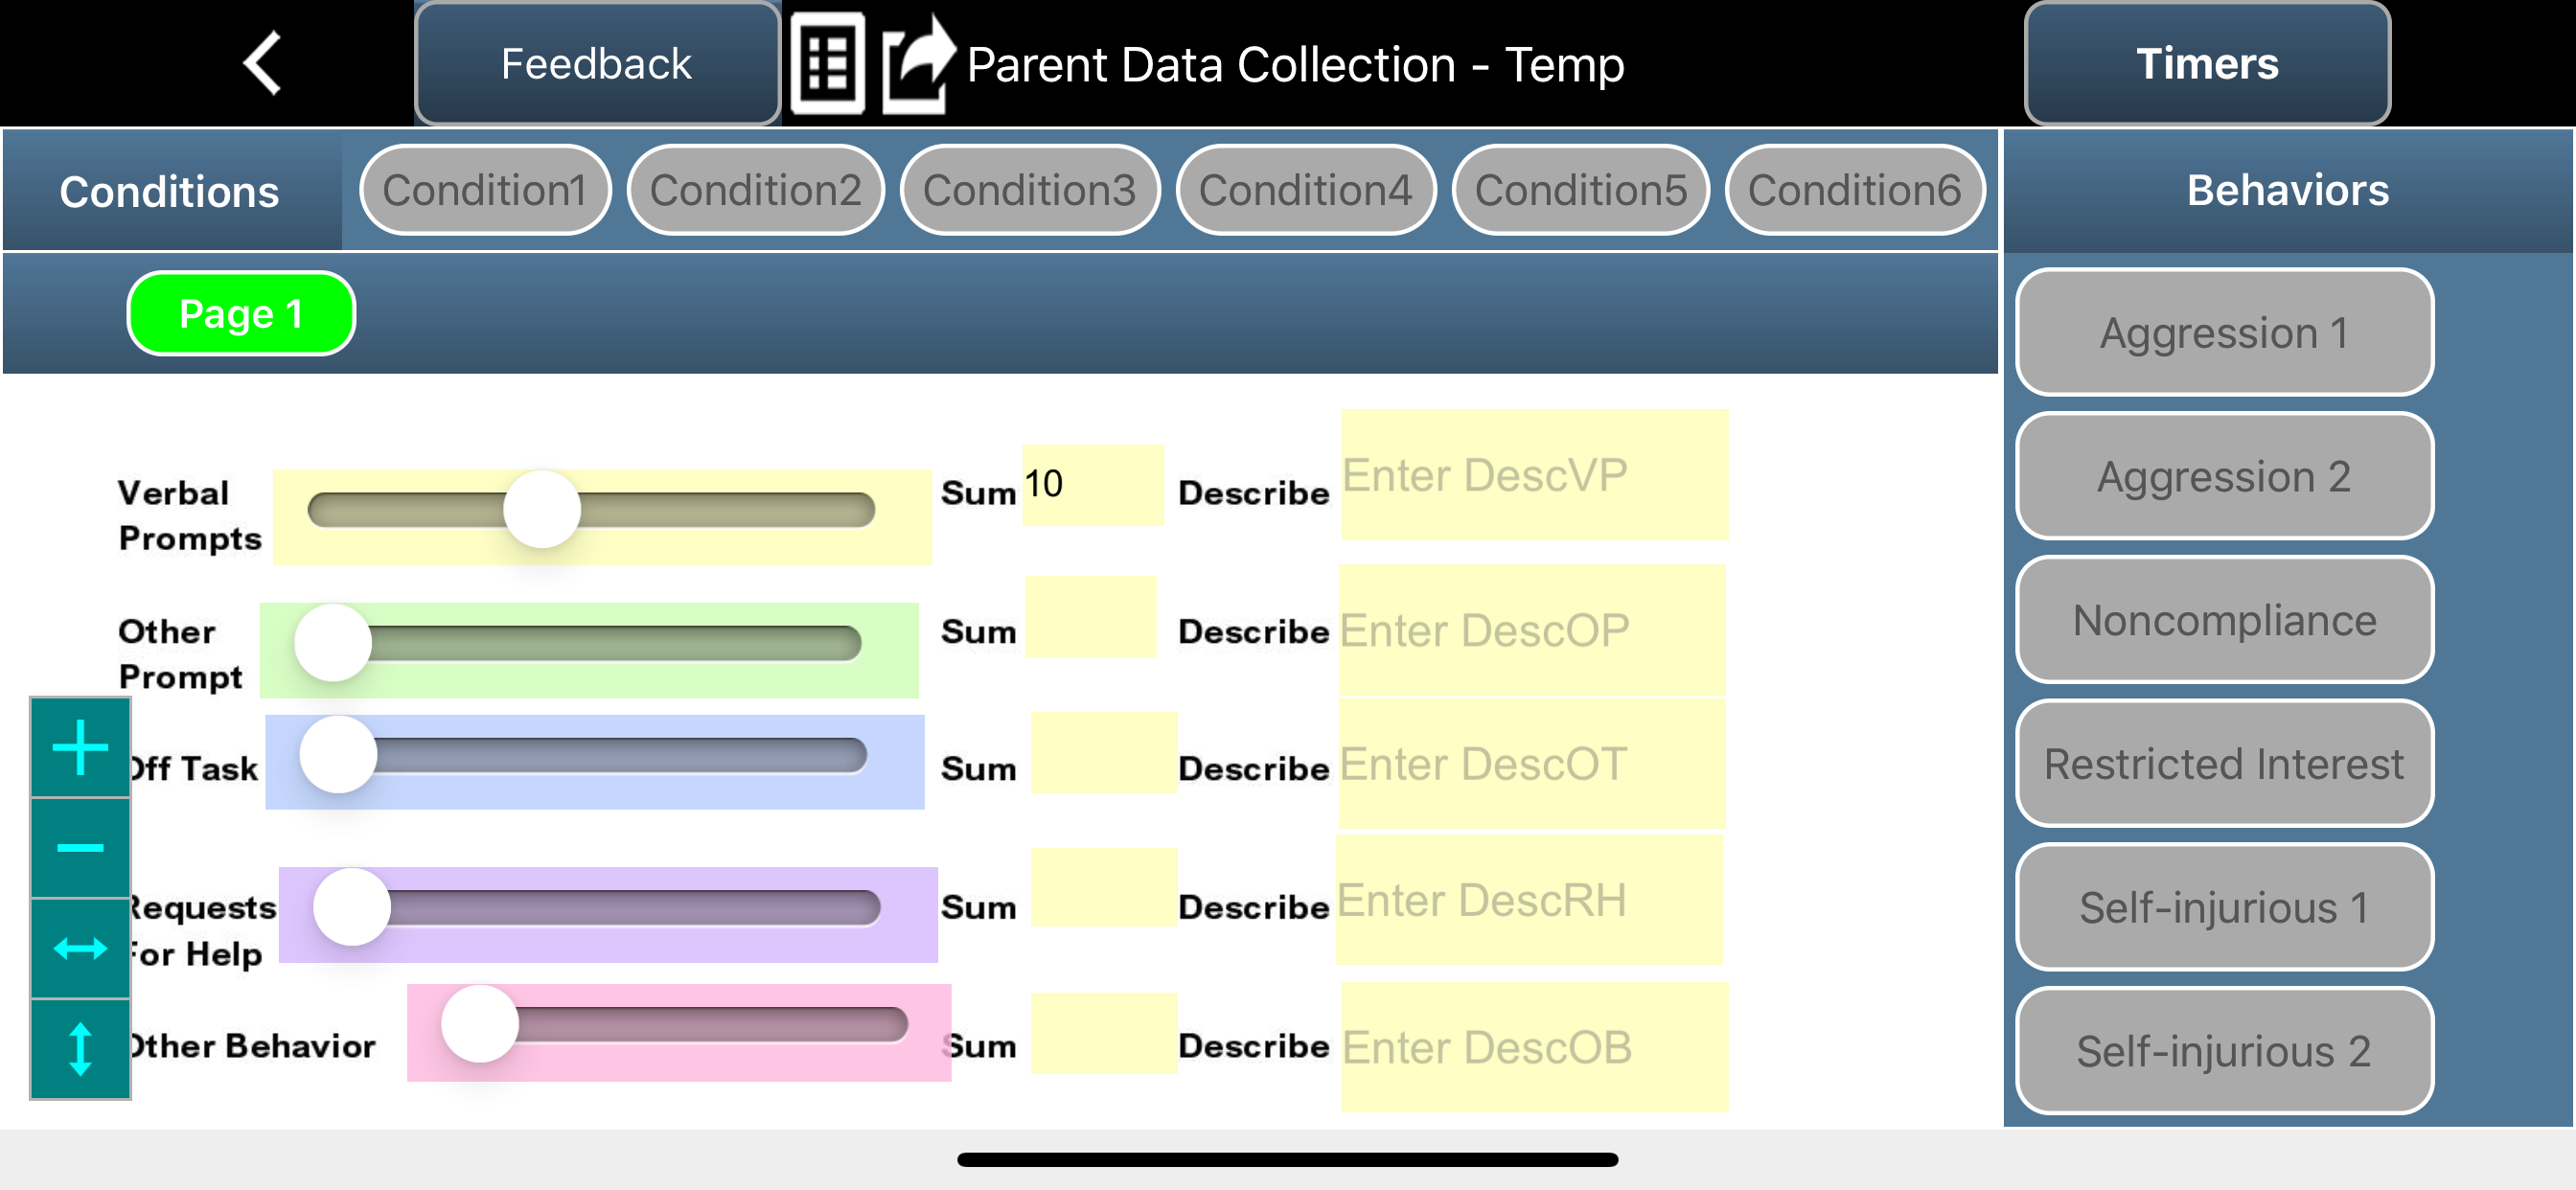The height and width of the screenshot is (1190, 2576).
Task: Click the Other Behavior slider handle
Action: click(x=480, y=1024)
